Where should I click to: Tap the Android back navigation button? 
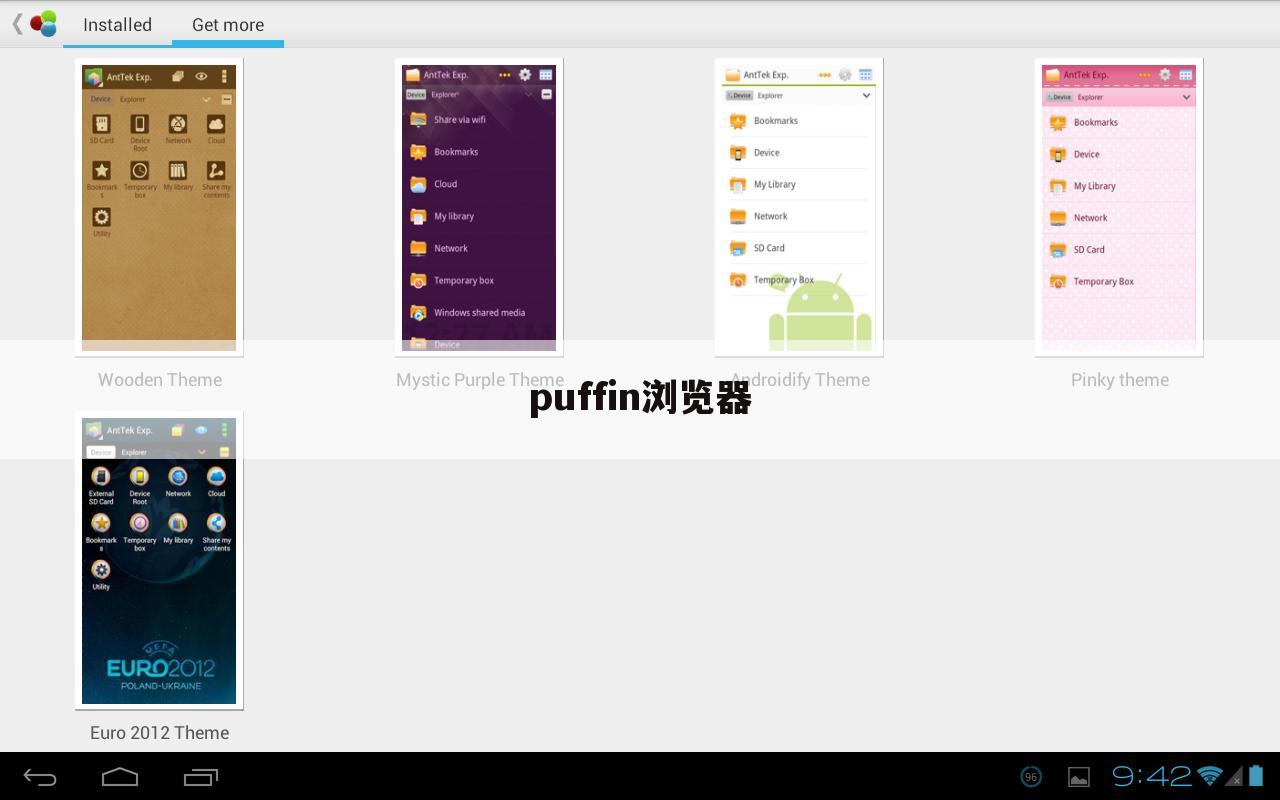[40, 777]
